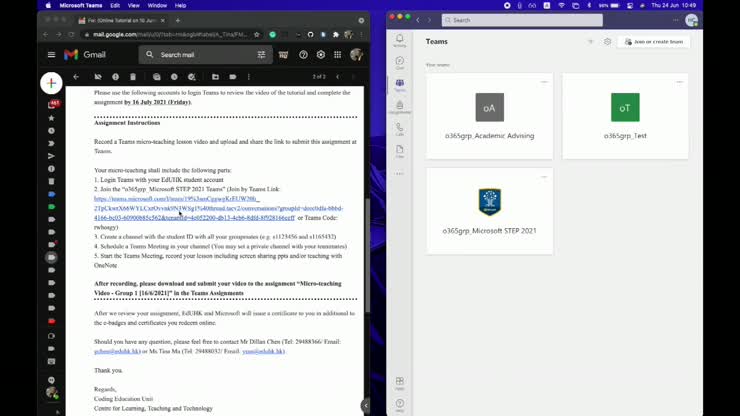Image resolution: width=740 pixels, height=416 pixels.
Task: Bookmark this page with the star icon
Action: [258, 34]
